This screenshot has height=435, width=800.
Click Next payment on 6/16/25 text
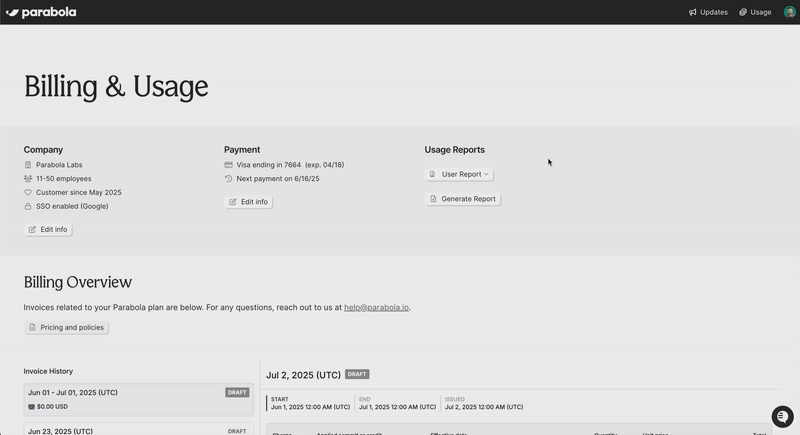coord(278,178)
